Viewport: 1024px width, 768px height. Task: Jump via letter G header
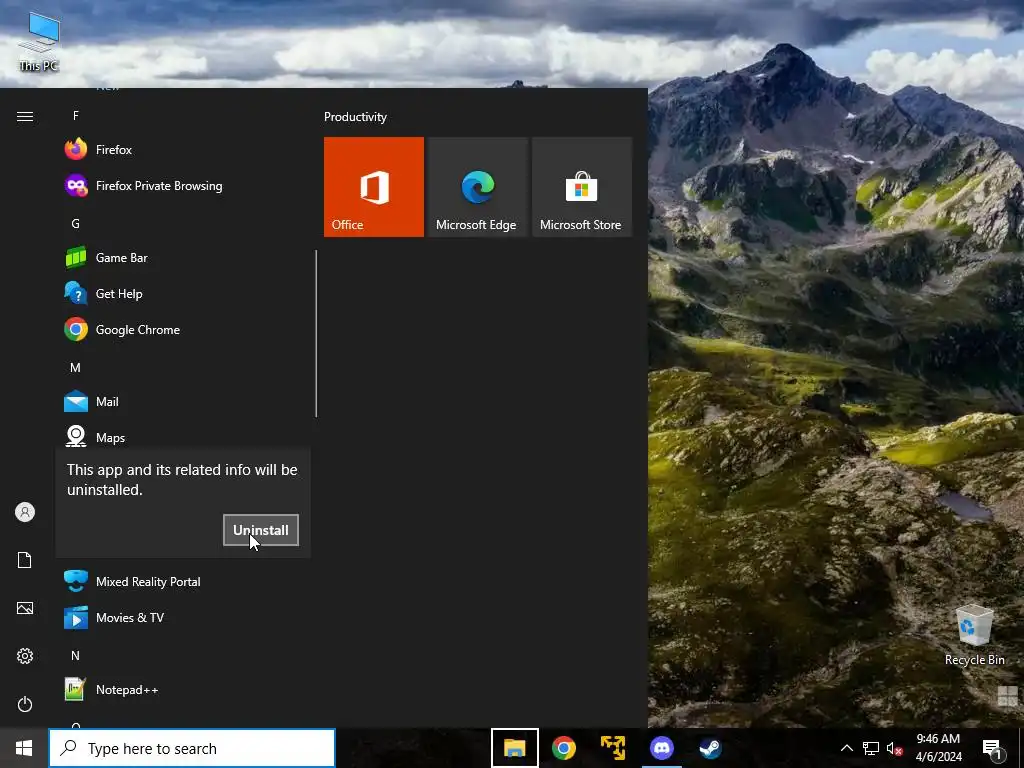tap(76, 223)
